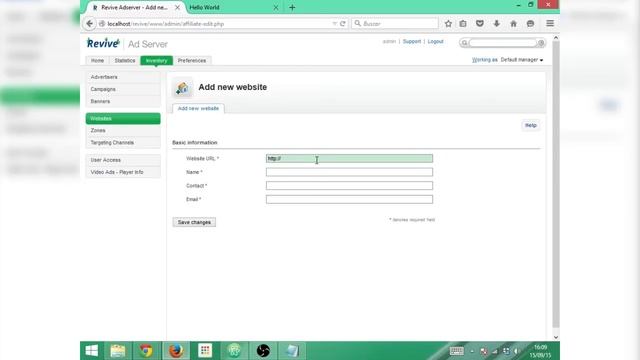Click the Save changes button
640x360 pixels.
click(x=194, y=222)
